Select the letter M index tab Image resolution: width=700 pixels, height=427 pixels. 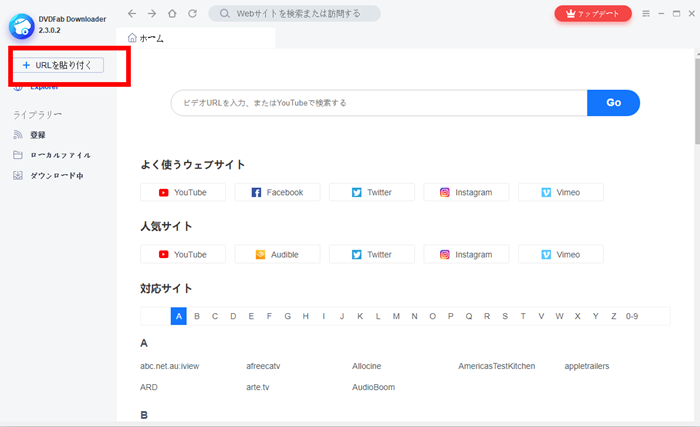[396, 316]
